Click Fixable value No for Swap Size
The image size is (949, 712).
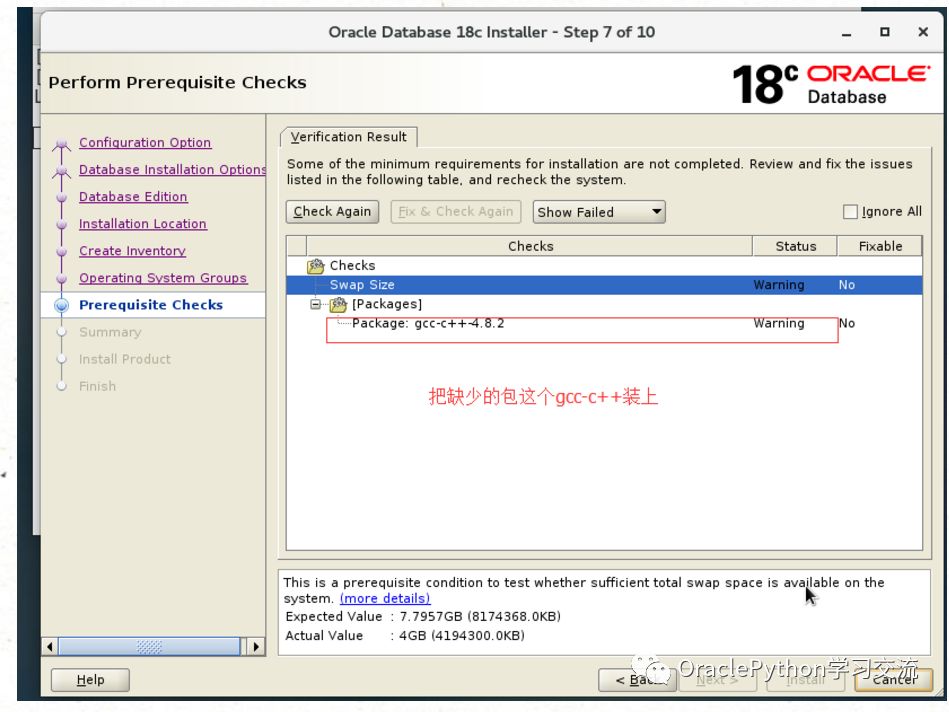click(x=847, y=285)
